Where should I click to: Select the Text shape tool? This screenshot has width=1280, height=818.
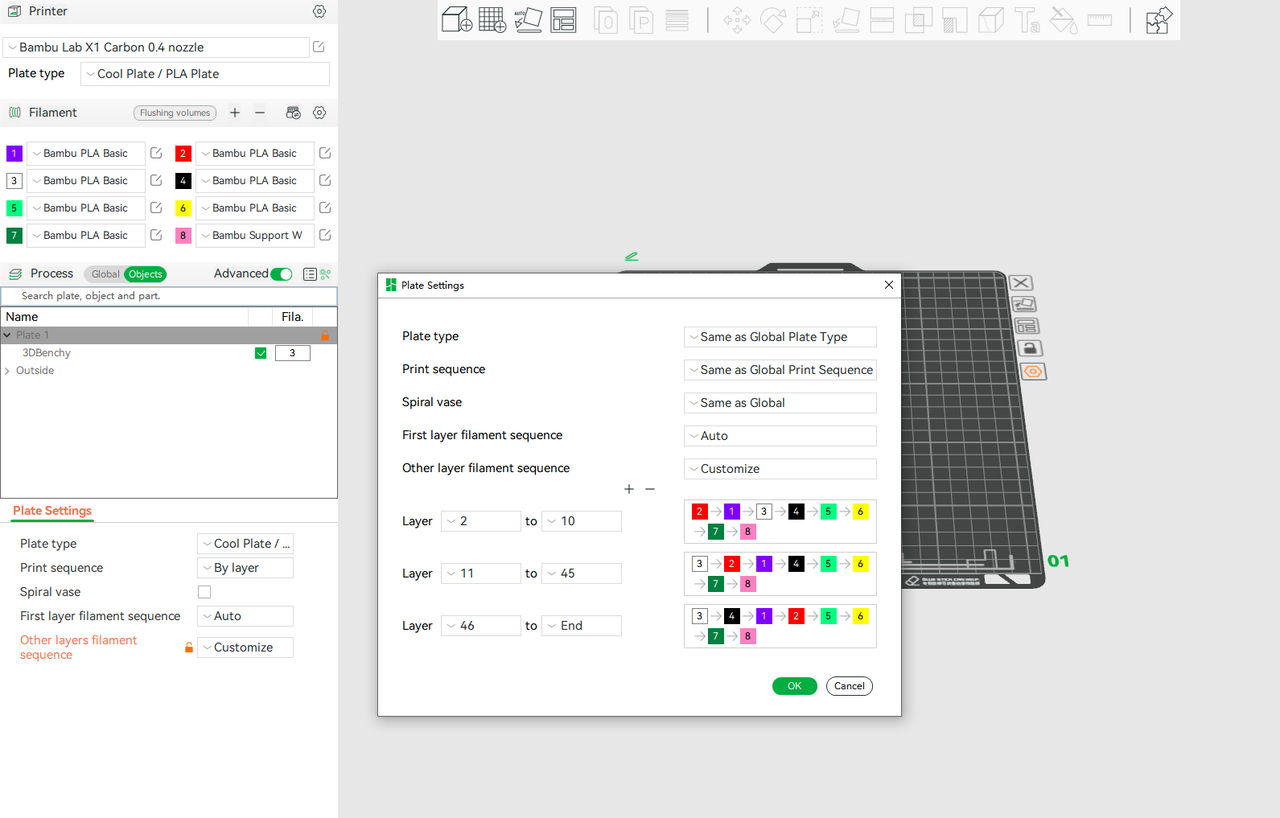1027,20
